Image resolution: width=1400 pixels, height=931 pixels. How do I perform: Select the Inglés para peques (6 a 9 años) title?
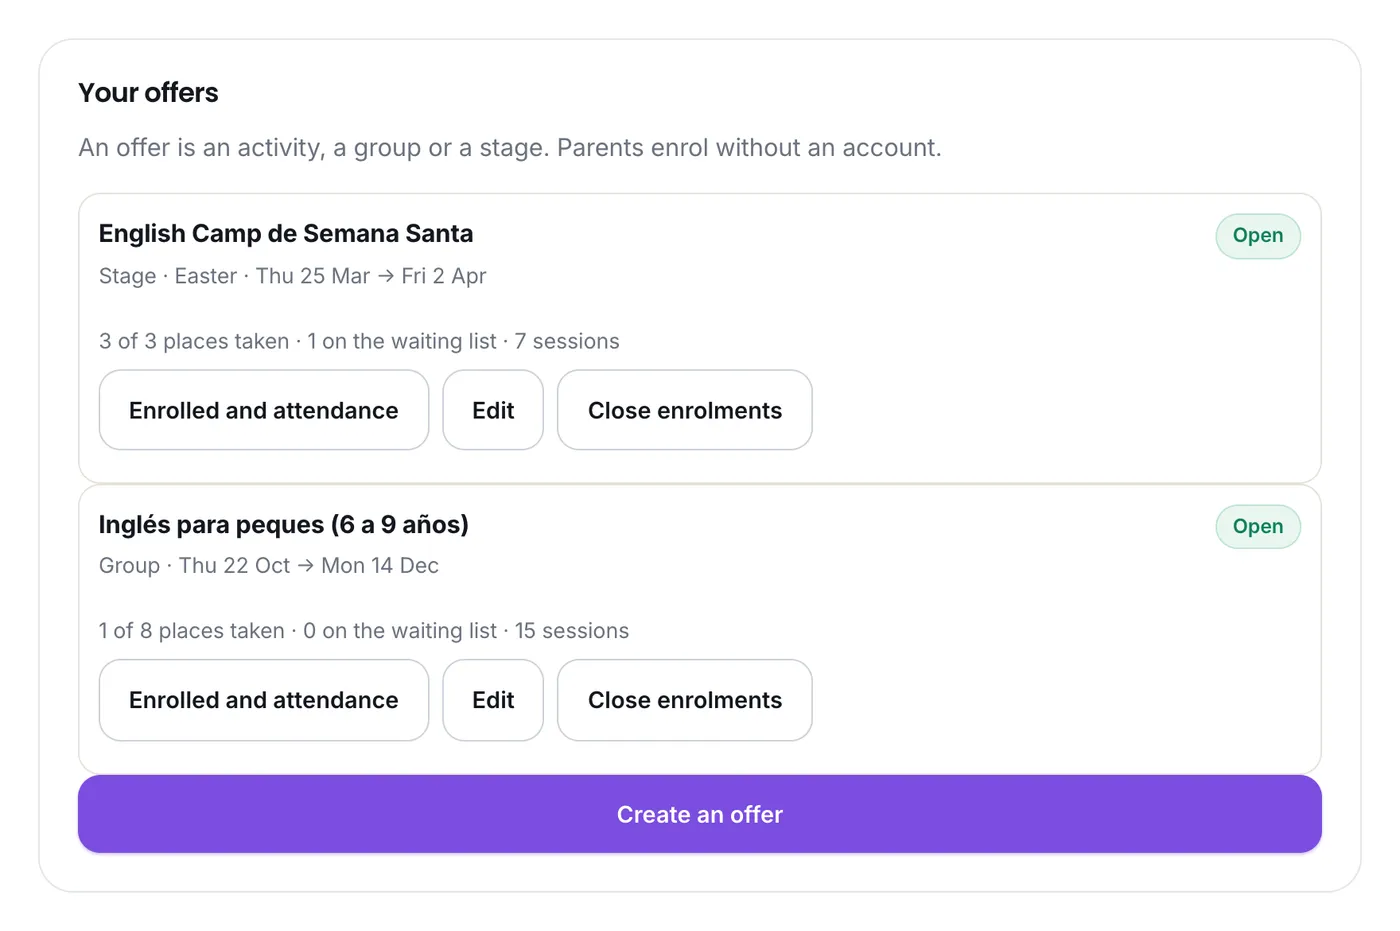tap(284, 524)
